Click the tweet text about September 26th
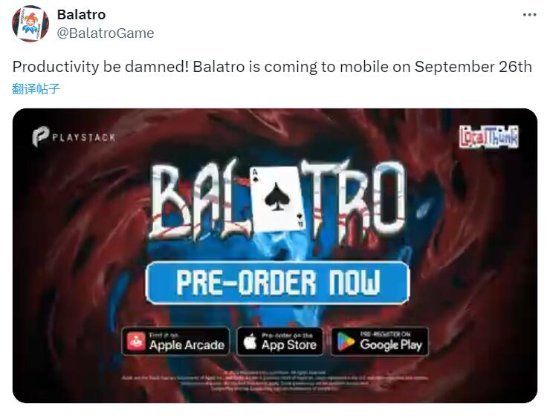The width and height of the screenshot is (550, 418). (x=272, y=67)
